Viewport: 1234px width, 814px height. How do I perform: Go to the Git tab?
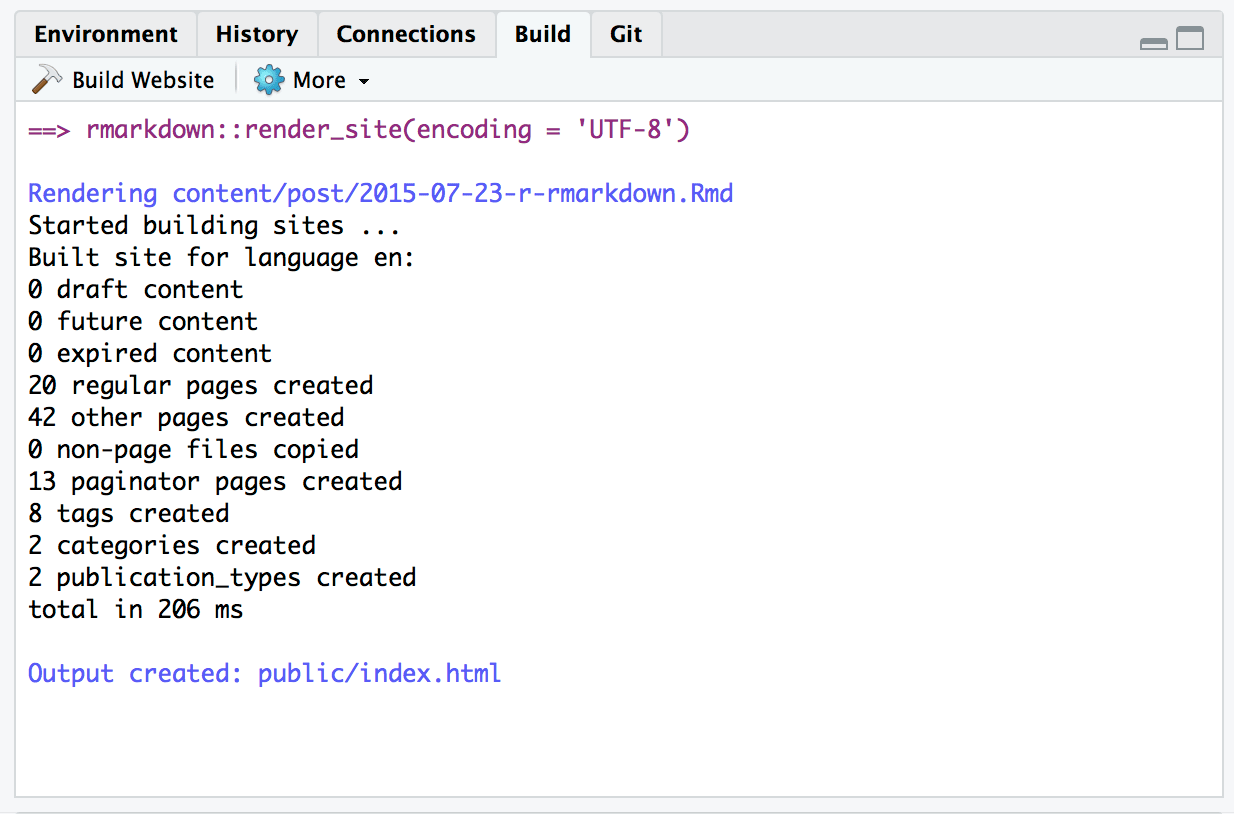(x=626, y=34)
